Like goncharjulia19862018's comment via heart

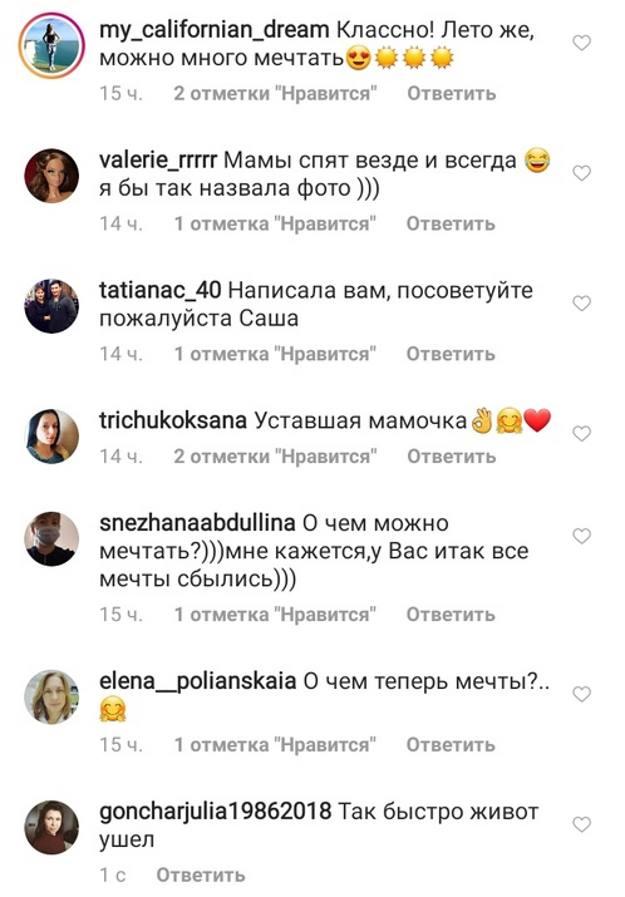click(581, 824)
